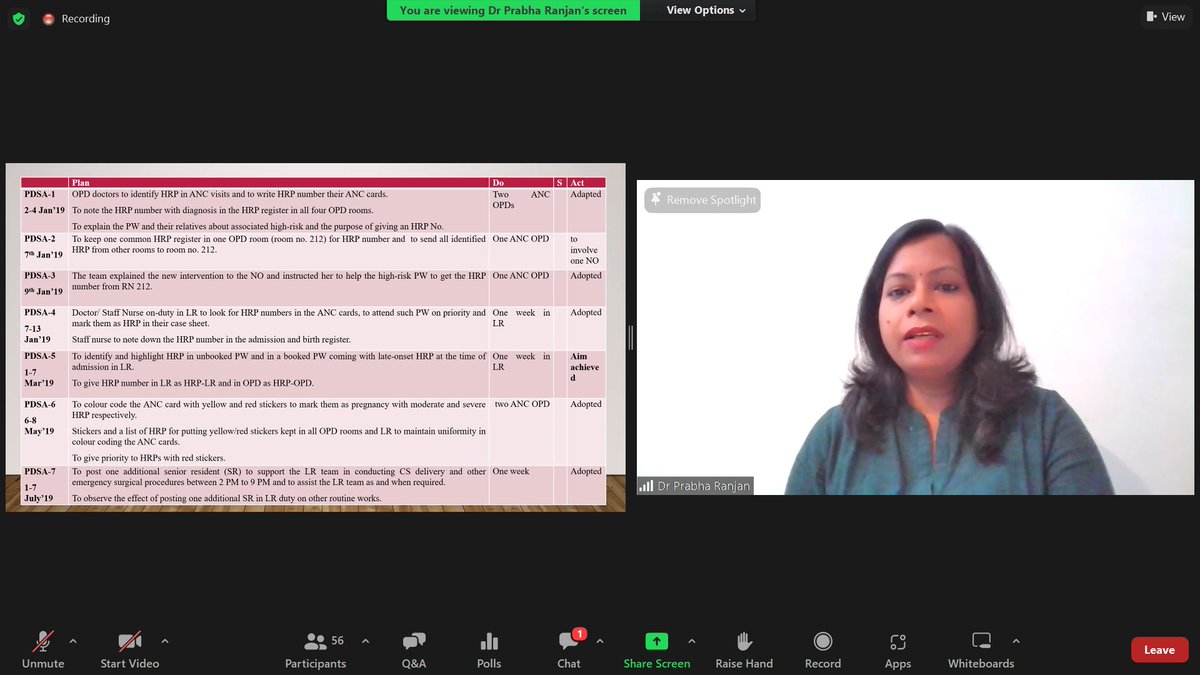Click the PDSA-4 row label in slide
Viewport: 1200px width, 675px height.
pos(40,312)
